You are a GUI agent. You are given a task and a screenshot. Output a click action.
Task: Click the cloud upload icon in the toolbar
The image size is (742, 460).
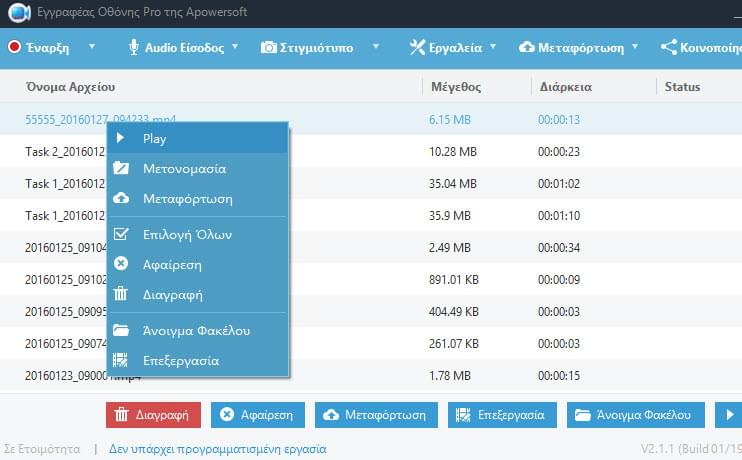click(x=527, y=47)
